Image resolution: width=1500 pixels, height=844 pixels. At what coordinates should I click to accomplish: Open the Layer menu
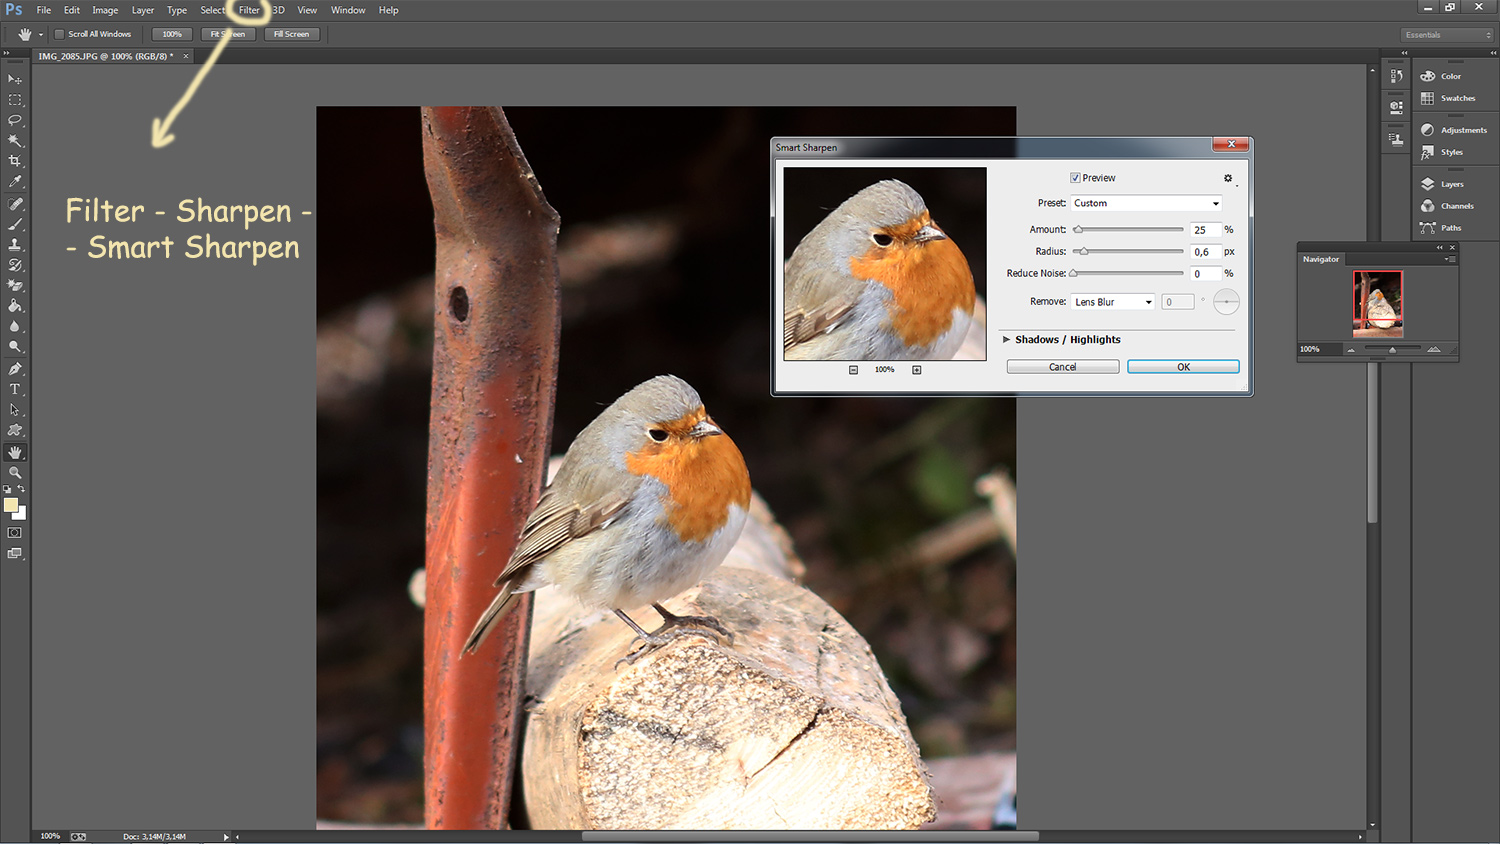(143, 10)
